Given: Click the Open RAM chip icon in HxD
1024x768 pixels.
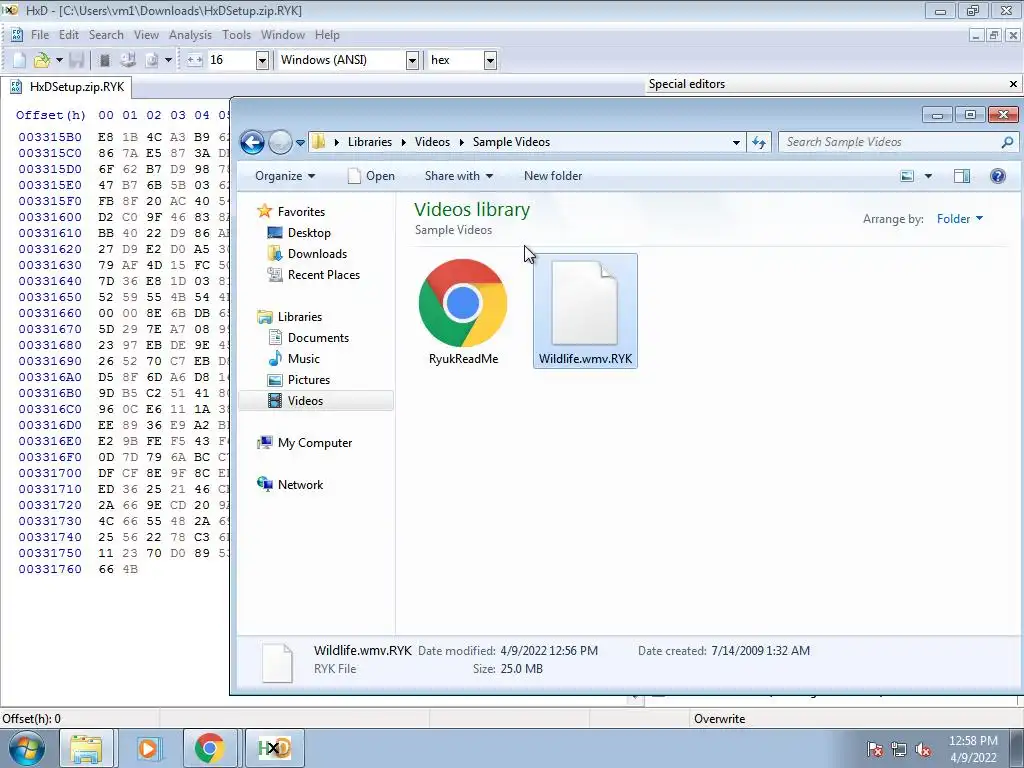Looking at the screenshot, I should tap(104, 60).
